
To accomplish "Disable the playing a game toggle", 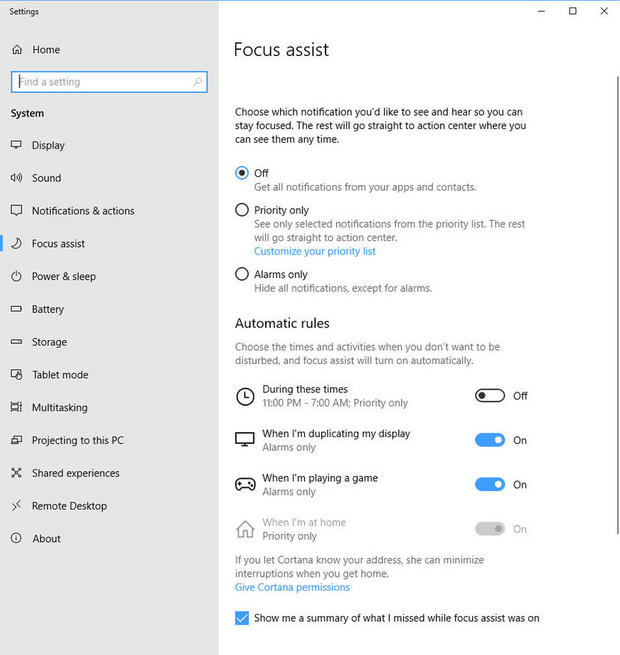I will click(x=490, y=485).
